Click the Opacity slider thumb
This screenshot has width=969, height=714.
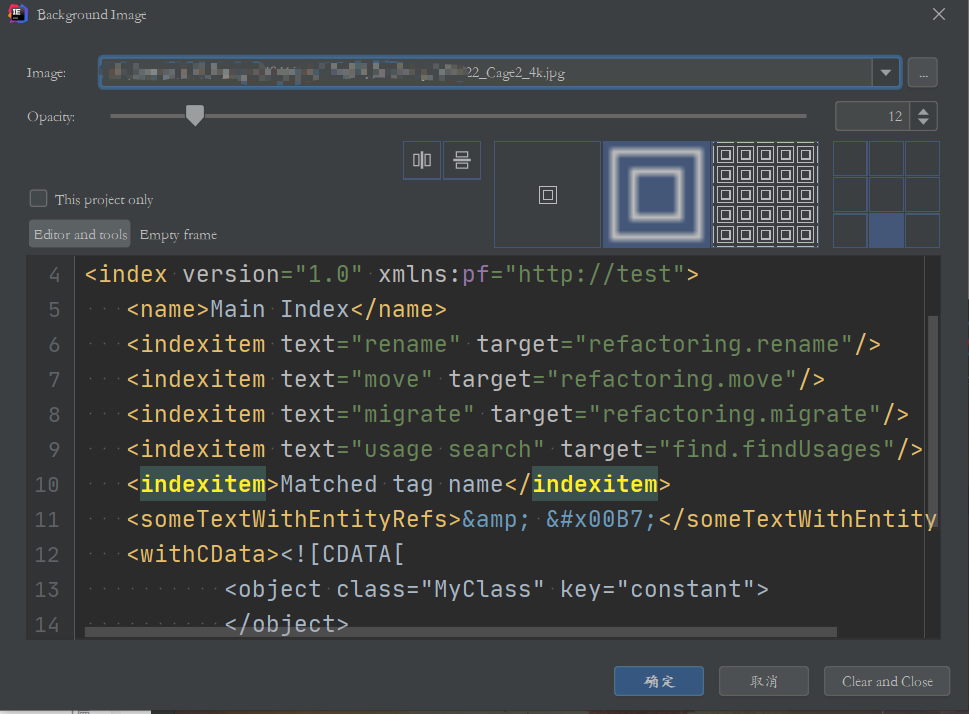point(195,115)
